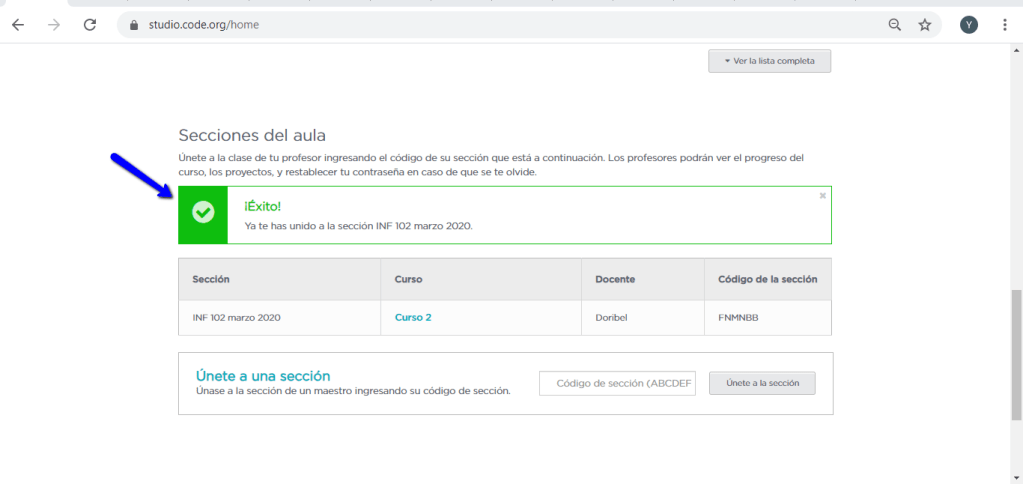Click the 'Docente' column header
The image size is (1023, 484).
click(615, 279)
